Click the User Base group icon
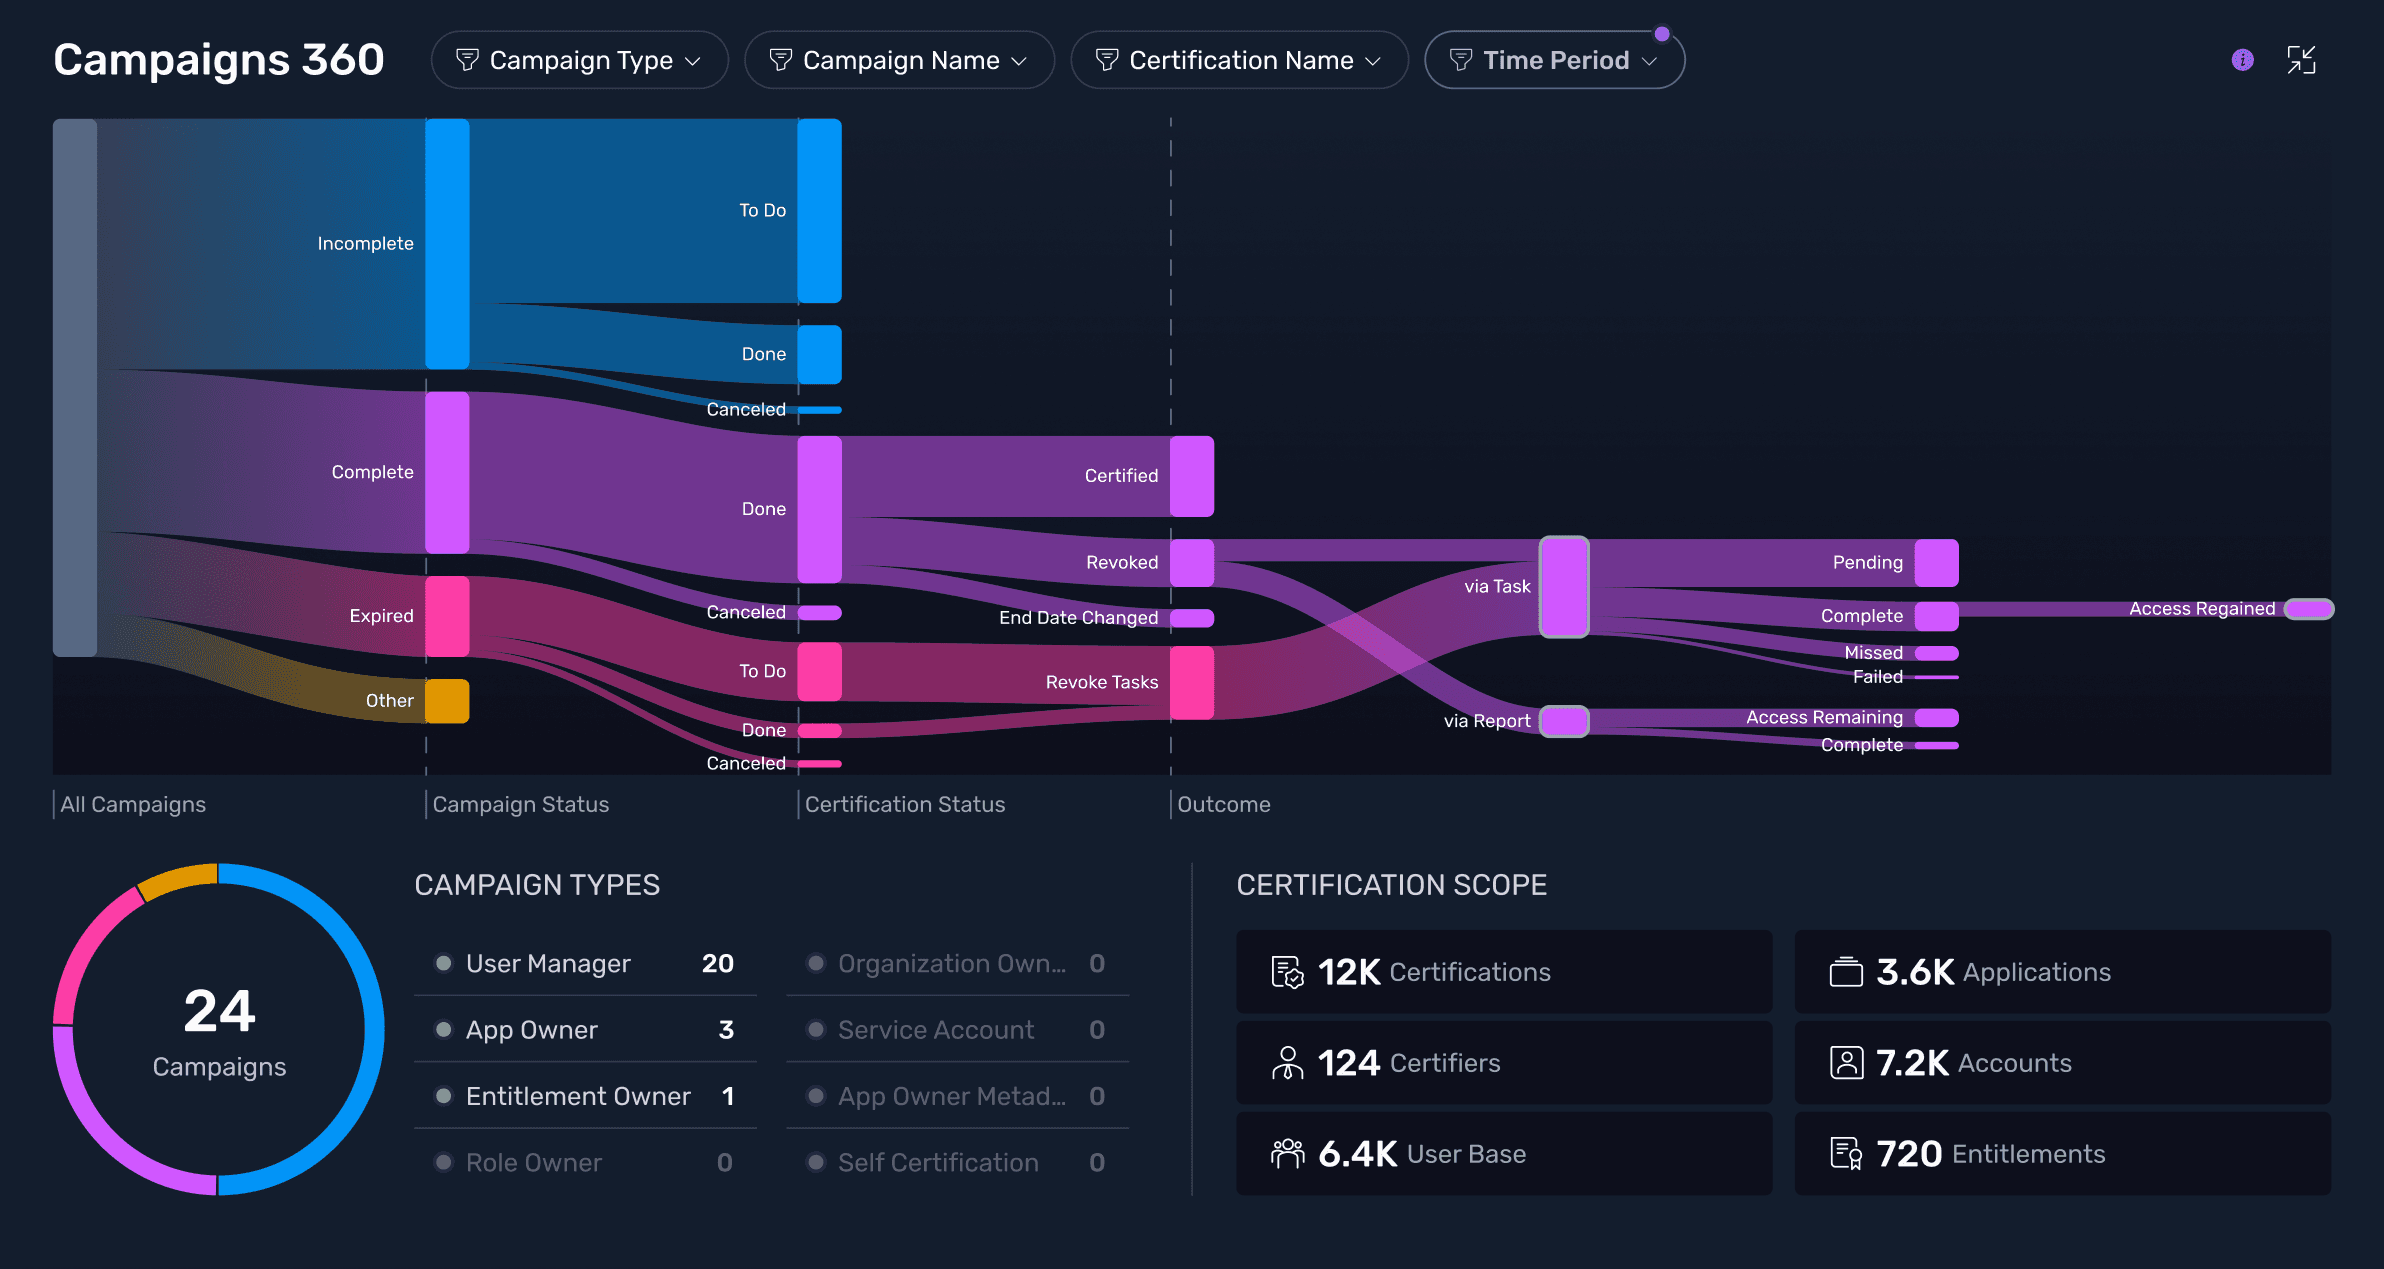 coord(1287,1154)
